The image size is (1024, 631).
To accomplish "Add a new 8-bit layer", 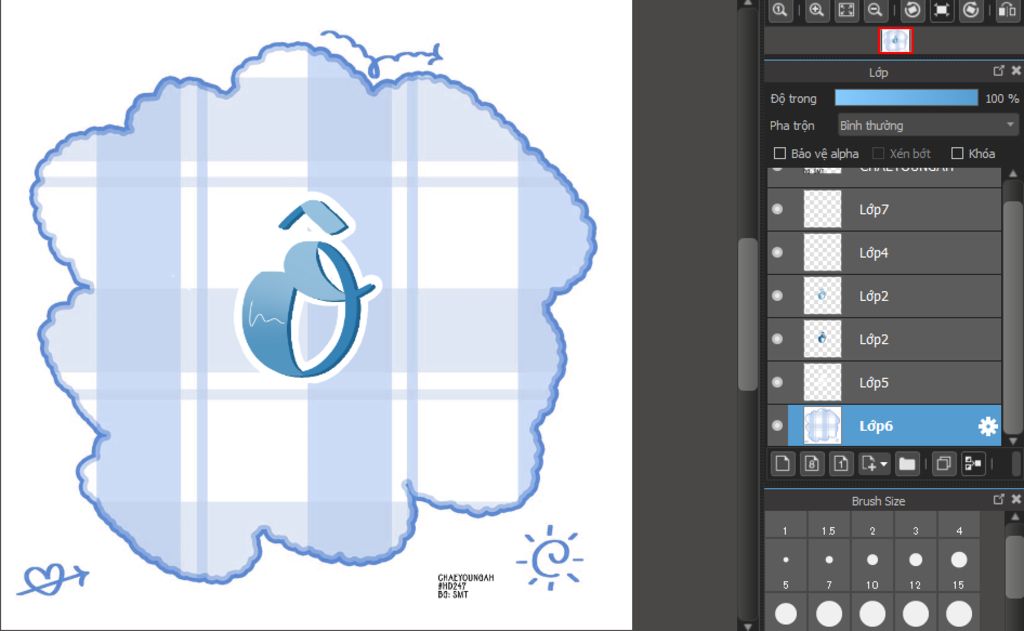I will click(x=812, y=464).
